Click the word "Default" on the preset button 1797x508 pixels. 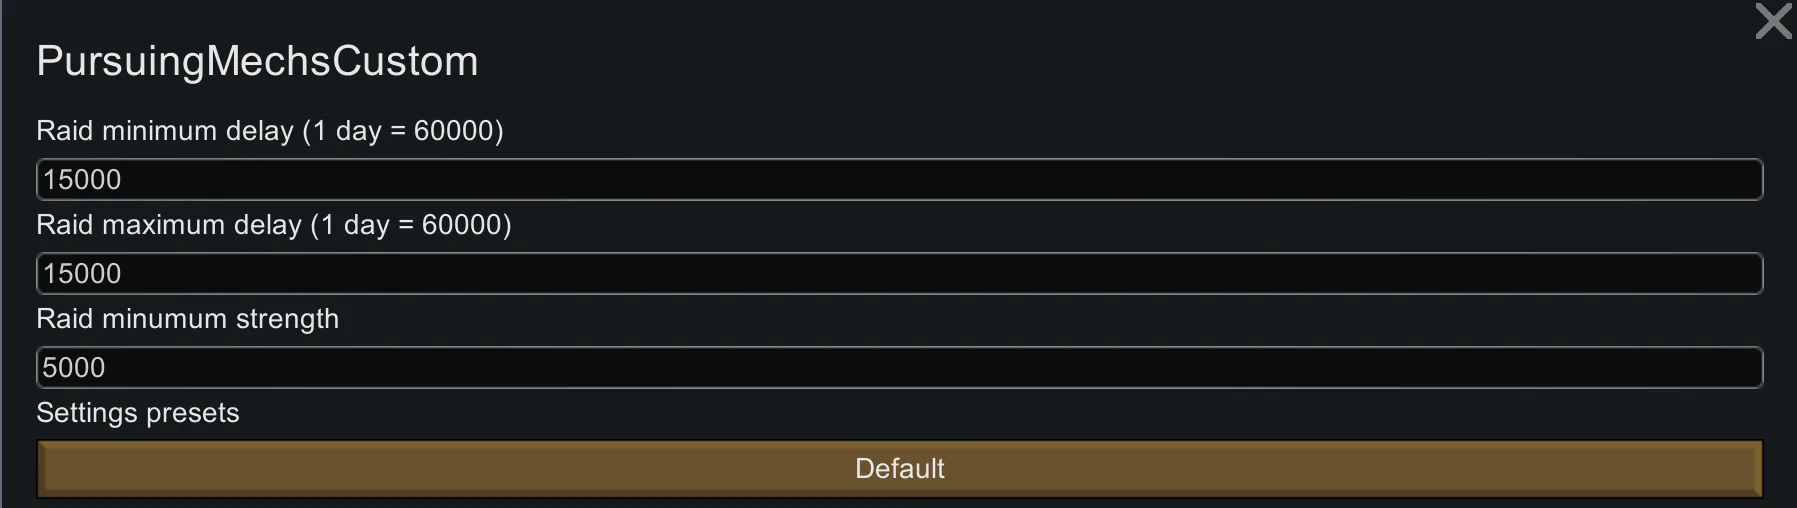899,469
